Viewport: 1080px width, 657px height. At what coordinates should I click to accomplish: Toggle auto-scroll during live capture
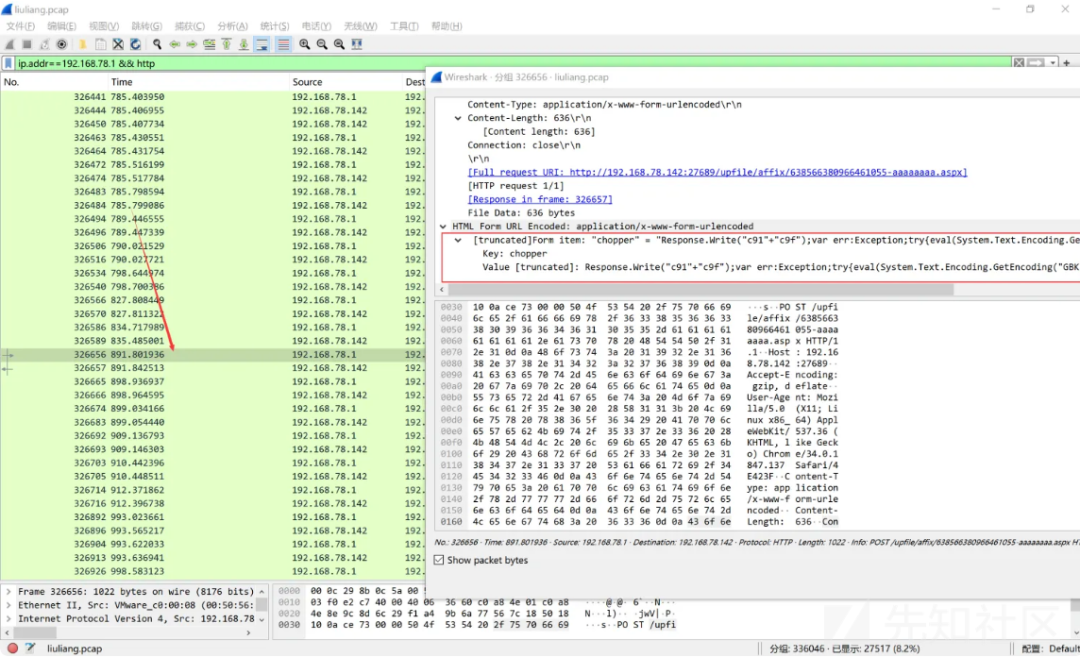(x=262, y=44)
